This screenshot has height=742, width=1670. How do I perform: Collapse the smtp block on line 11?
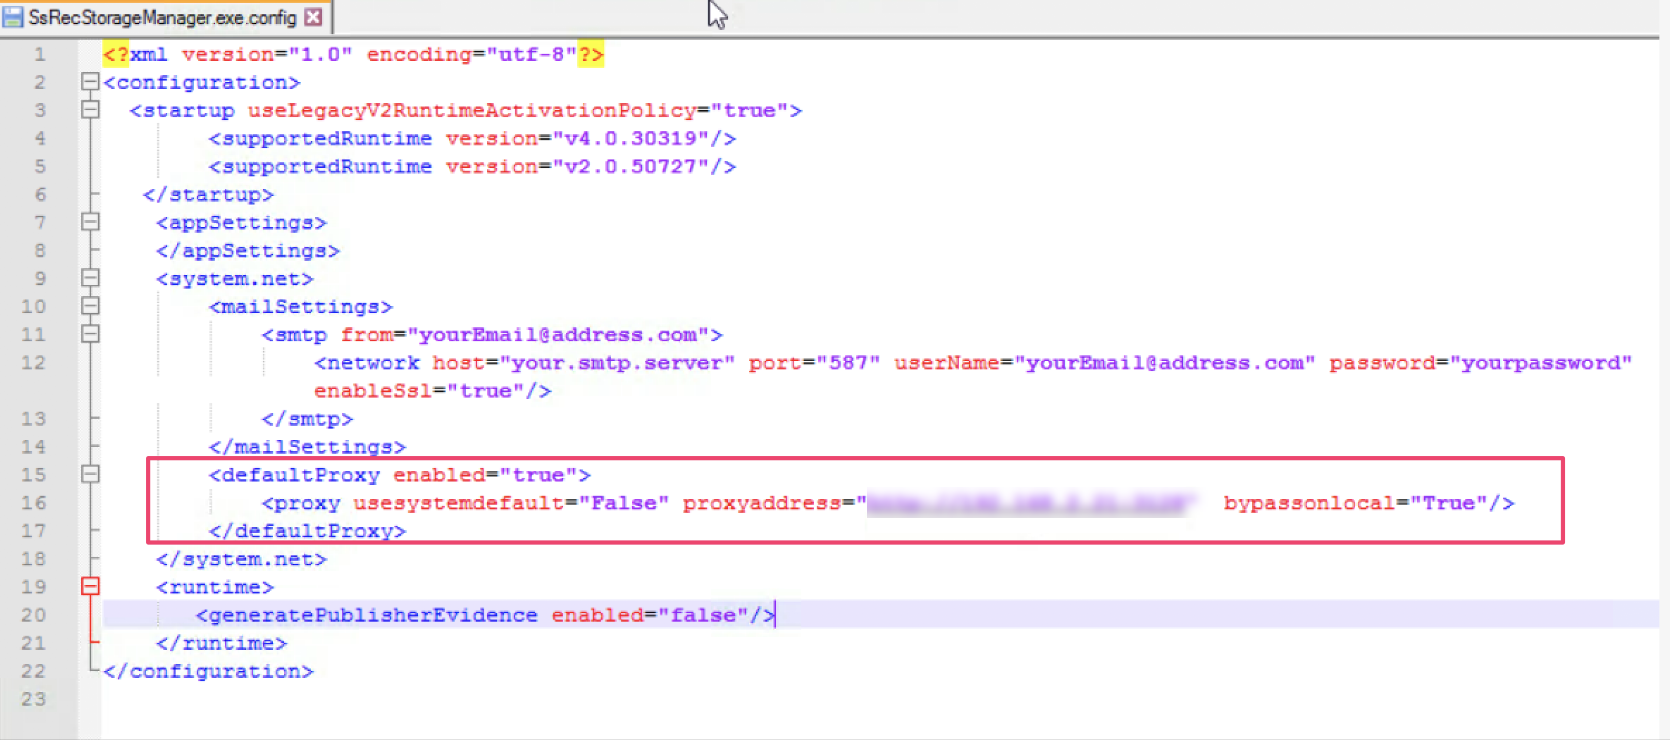90,334
